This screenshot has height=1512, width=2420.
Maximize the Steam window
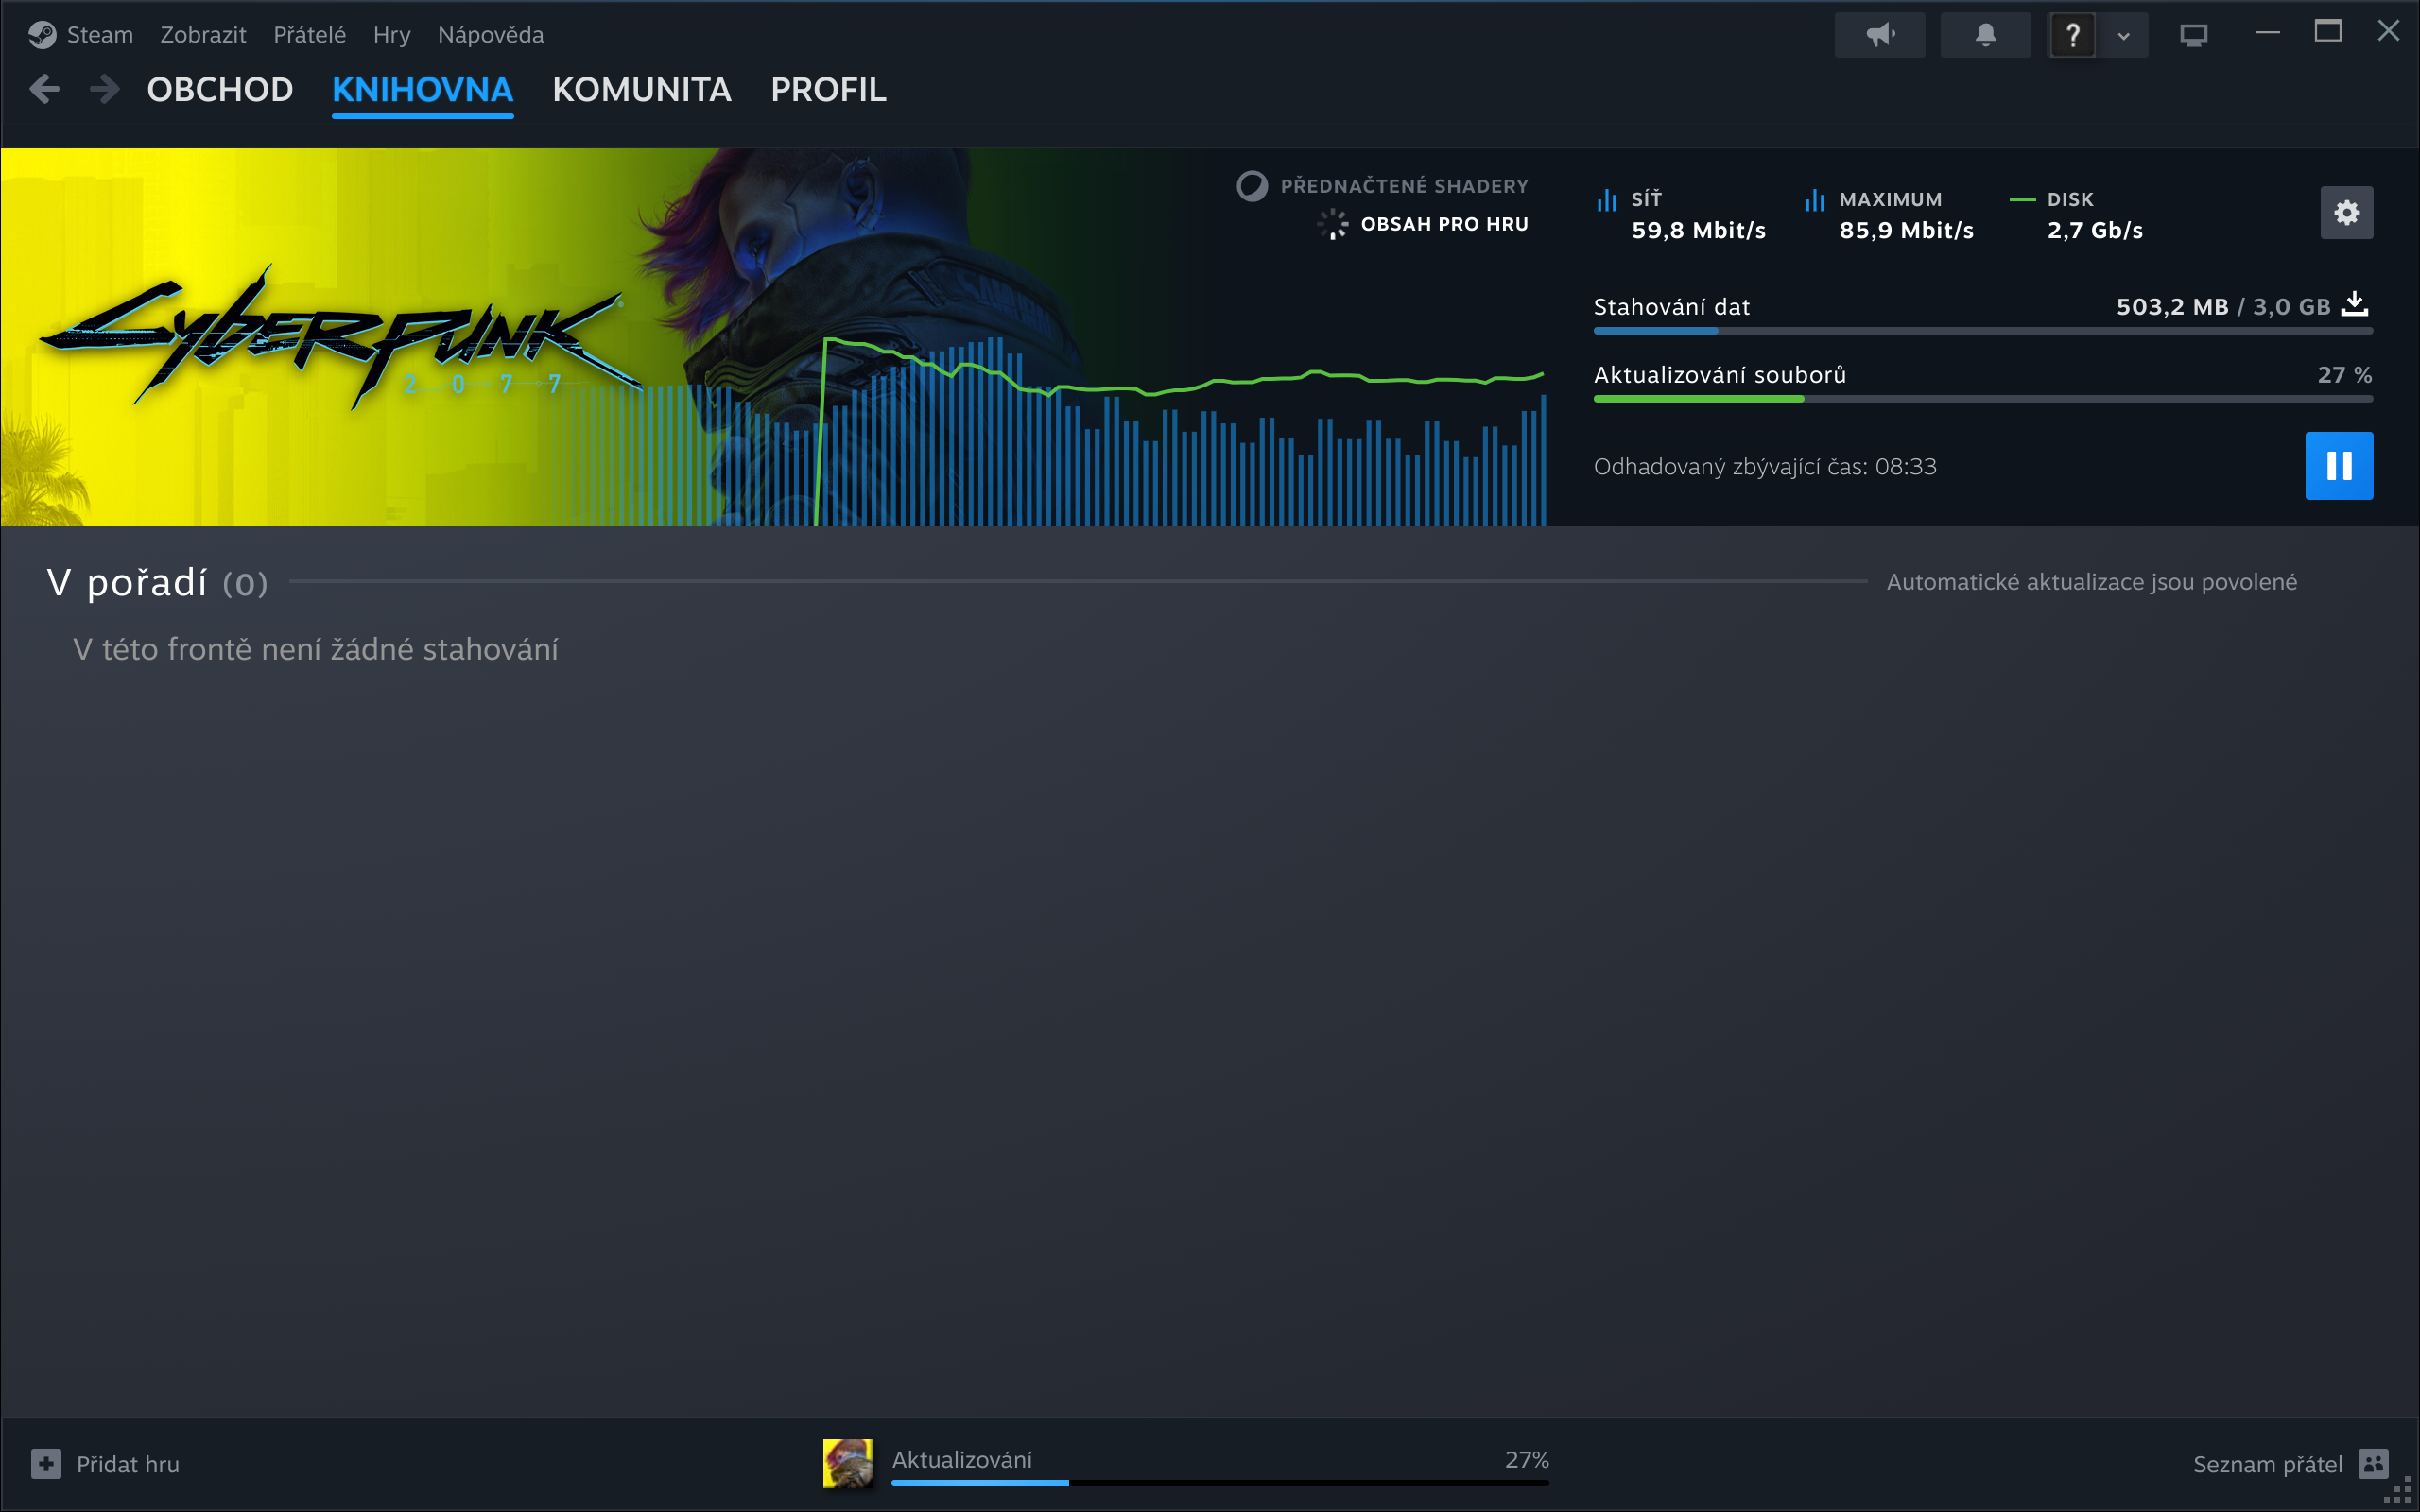2328,32
